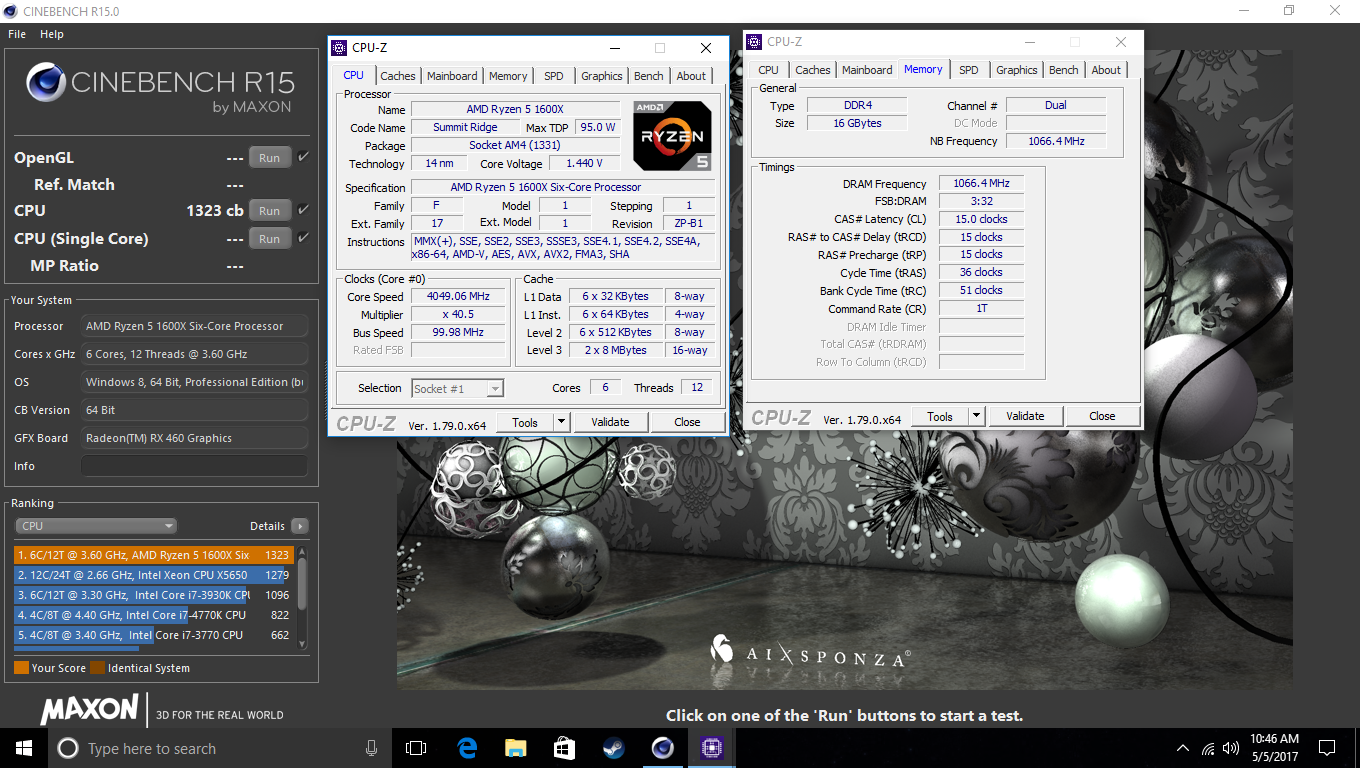Open the Windows Start menu

tap(24, 748)
